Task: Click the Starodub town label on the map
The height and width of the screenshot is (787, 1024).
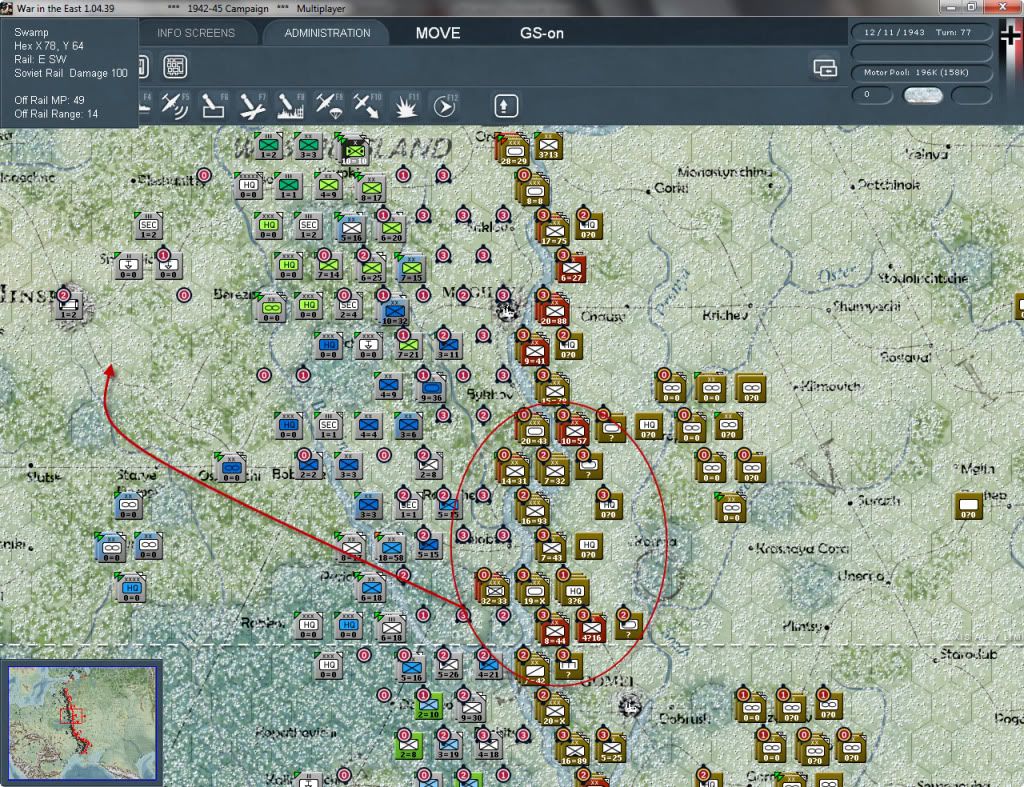Action: click(x=968, y=654)
